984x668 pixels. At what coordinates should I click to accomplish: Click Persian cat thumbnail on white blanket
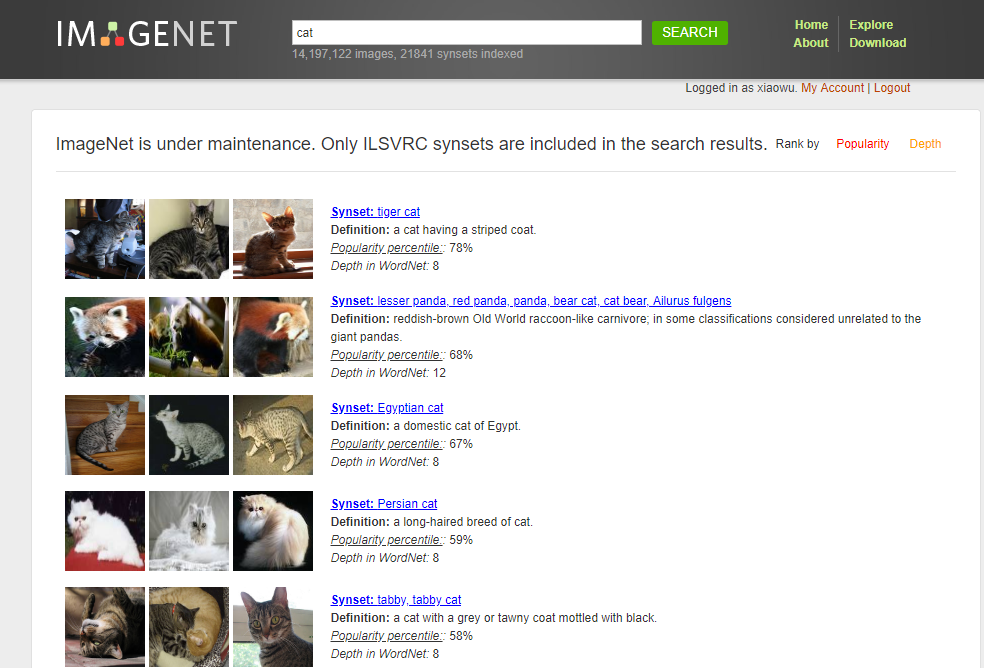(x=189, y=531)
